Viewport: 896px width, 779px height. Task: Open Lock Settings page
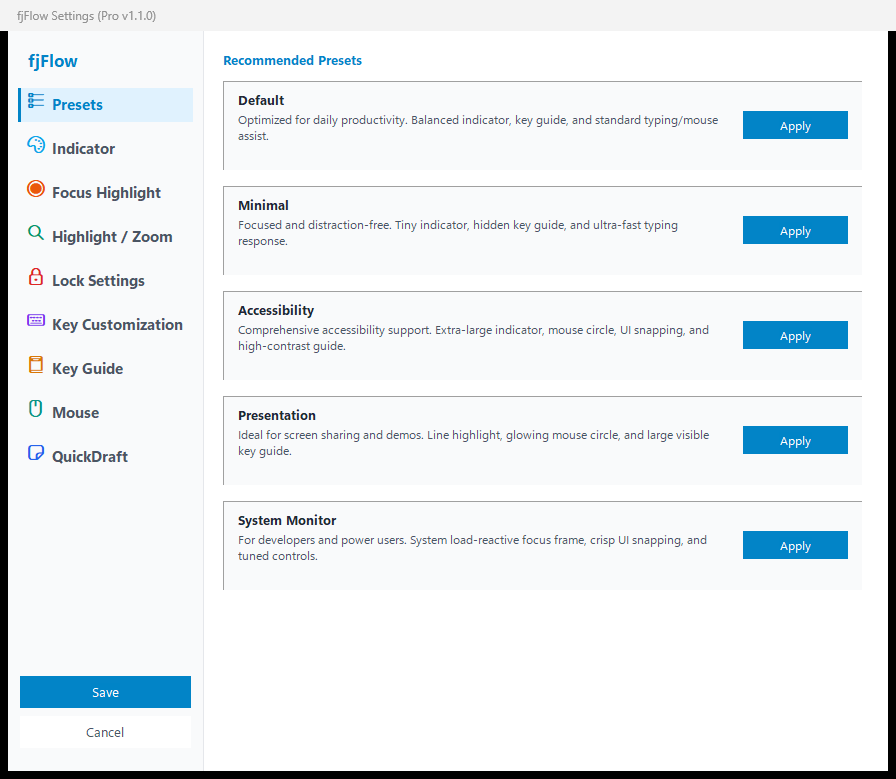(x=106, y=281)
